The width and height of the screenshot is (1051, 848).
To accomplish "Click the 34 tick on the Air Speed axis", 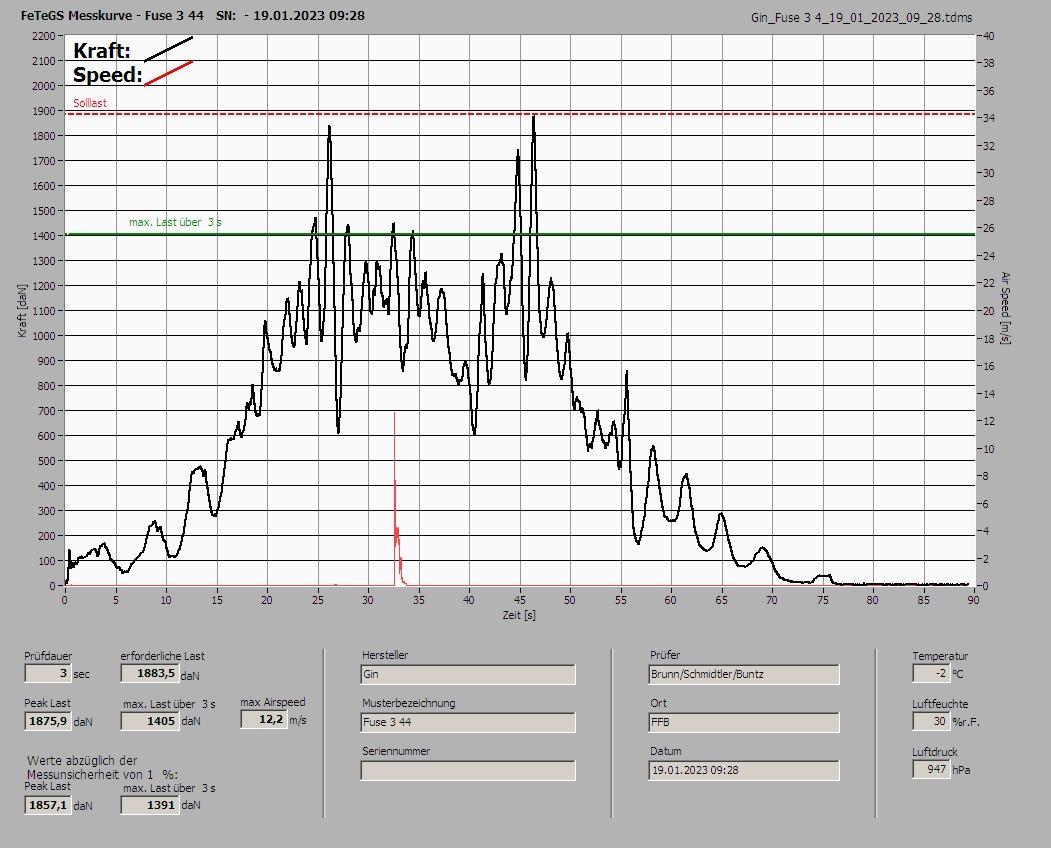I will pyautogui.click(x=989, y=118).
